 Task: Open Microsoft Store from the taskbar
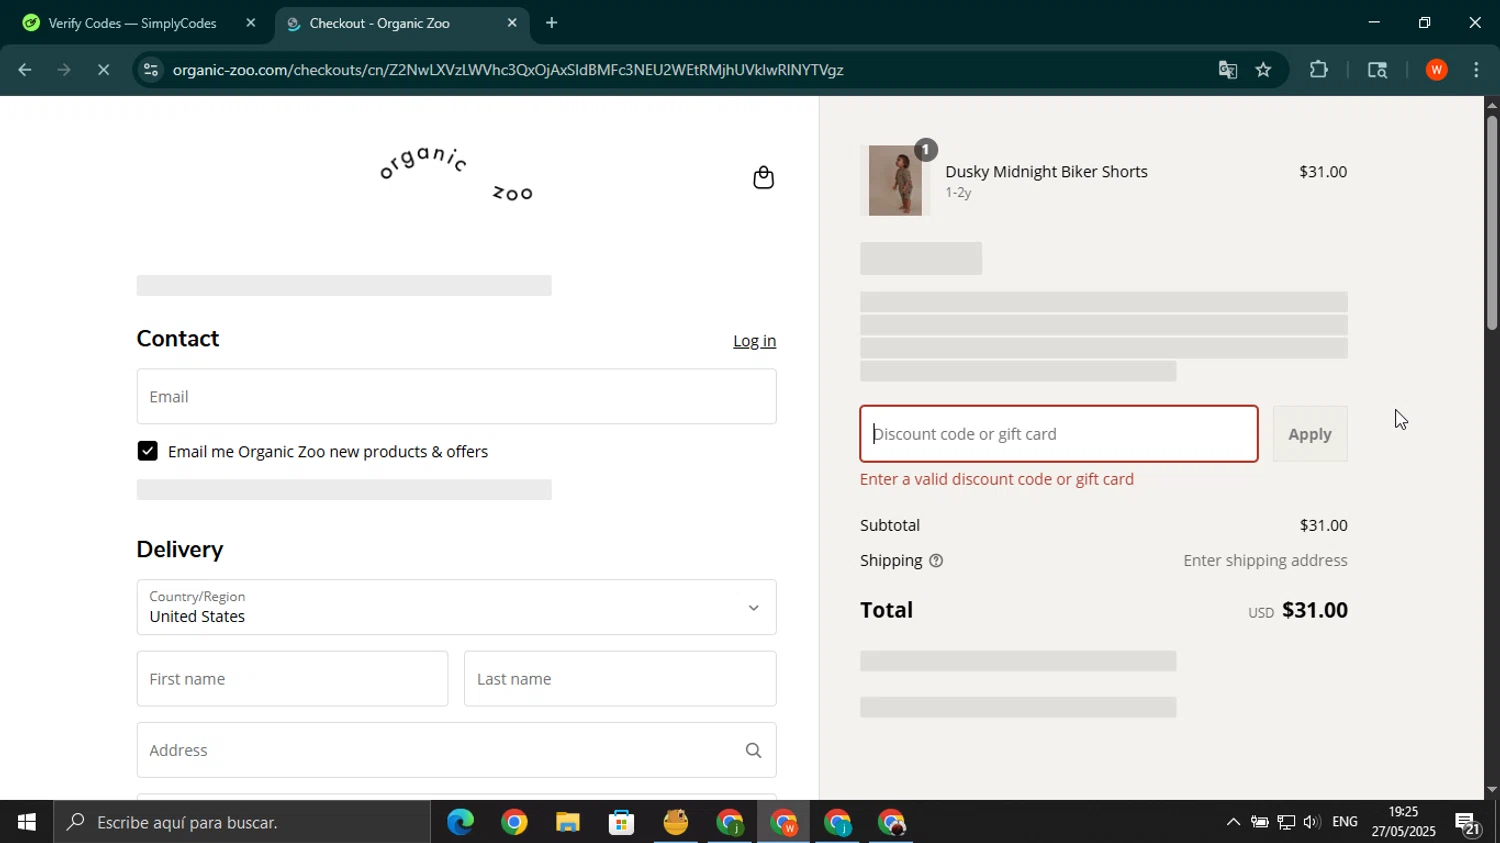click(x=622, y=822)
